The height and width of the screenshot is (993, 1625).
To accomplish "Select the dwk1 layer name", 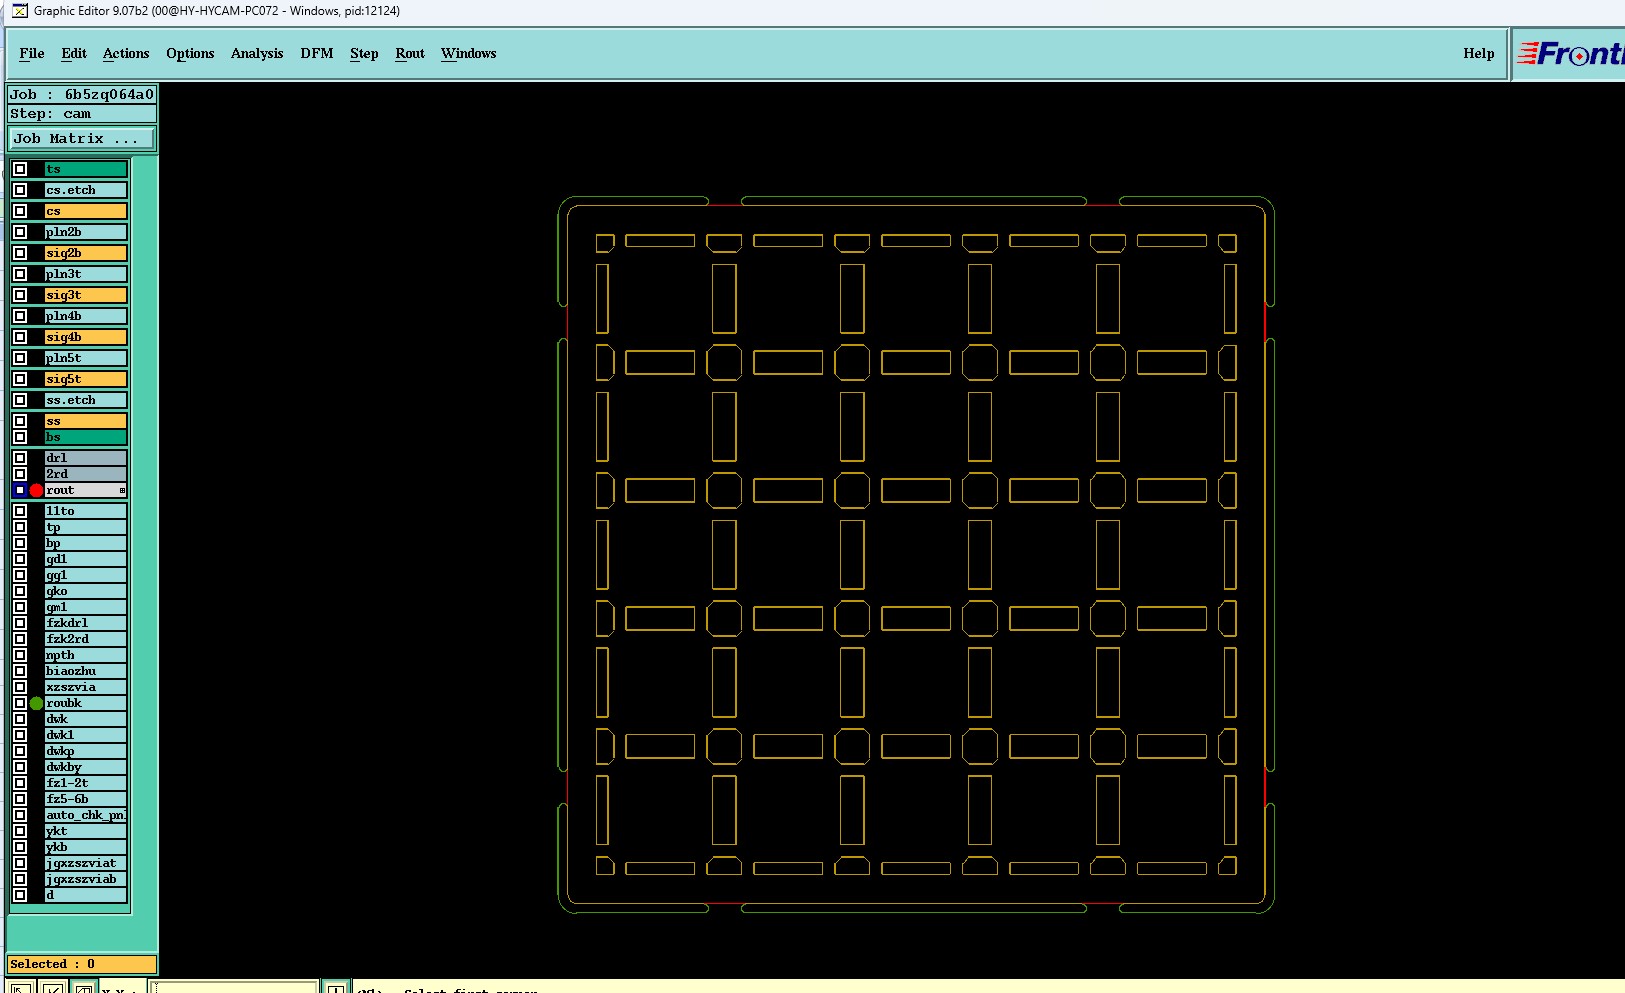I will [x=86, y=735].
